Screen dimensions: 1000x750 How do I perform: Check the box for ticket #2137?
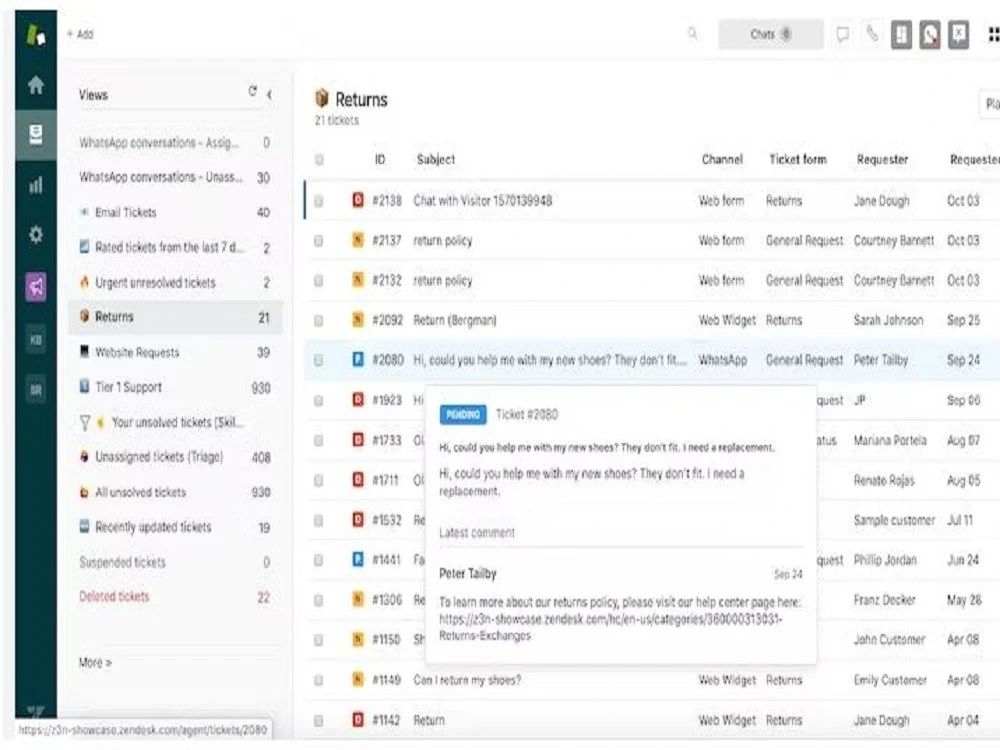(319, 240)
